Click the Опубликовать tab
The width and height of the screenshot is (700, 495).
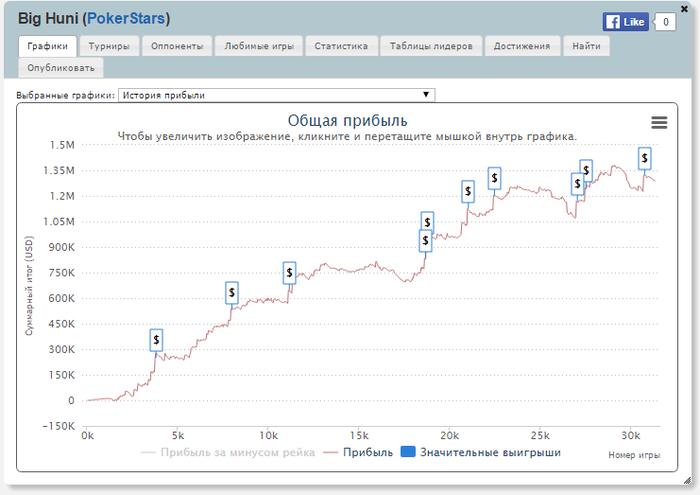61,68
